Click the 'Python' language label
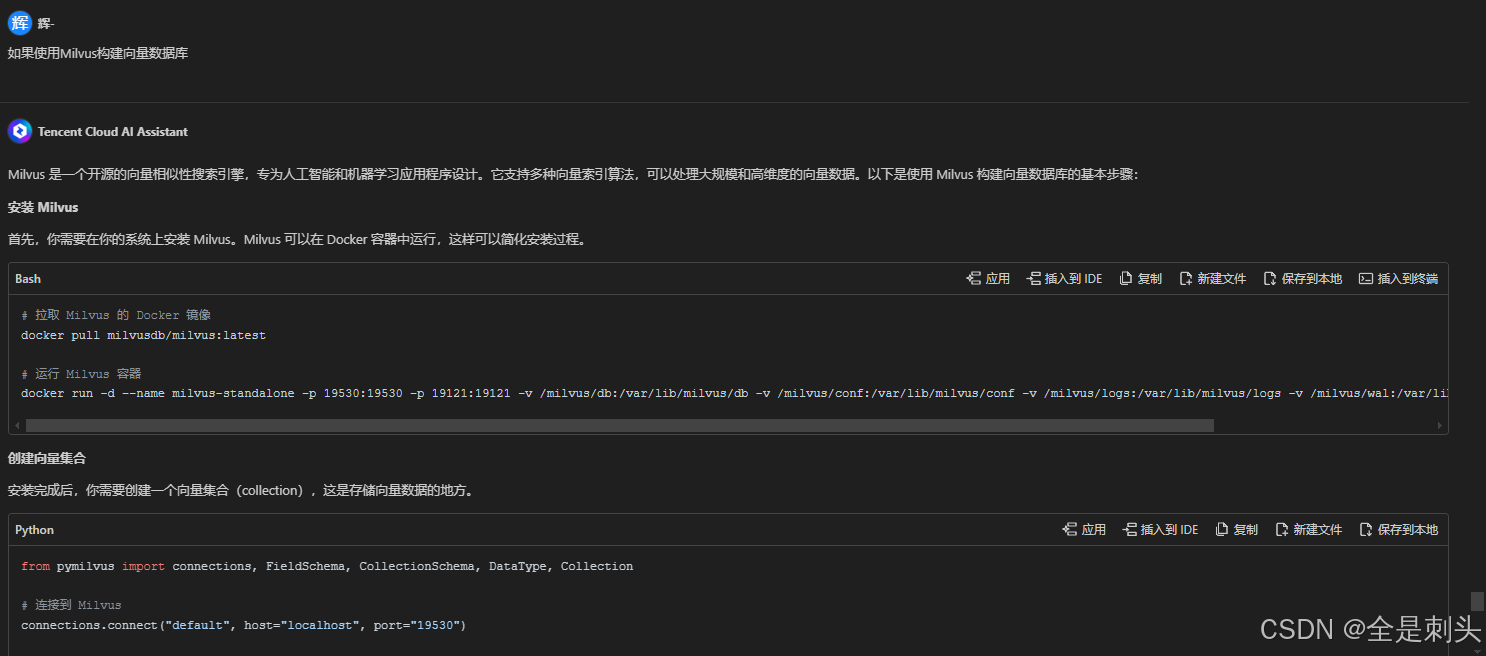The width and height of the screenshot is (1486, 656). coord(35,530)
